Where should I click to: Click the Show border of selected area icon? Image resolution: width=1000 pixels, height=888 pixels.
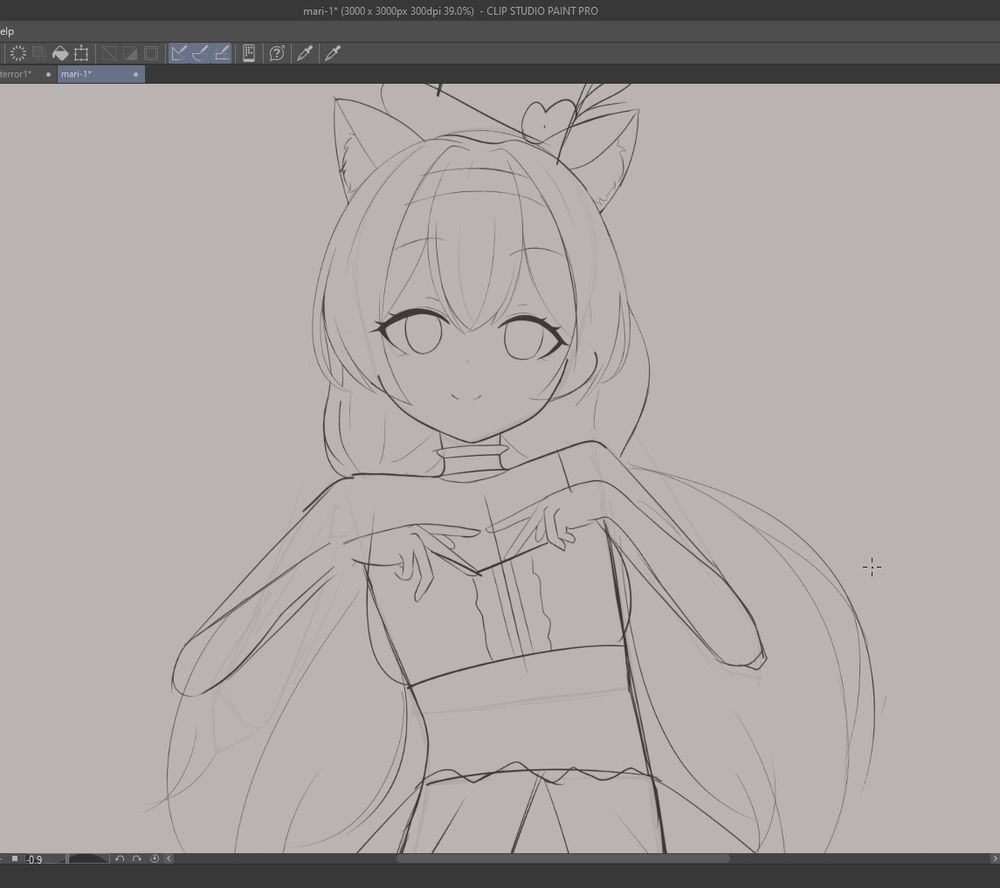[x=151, y=54]
